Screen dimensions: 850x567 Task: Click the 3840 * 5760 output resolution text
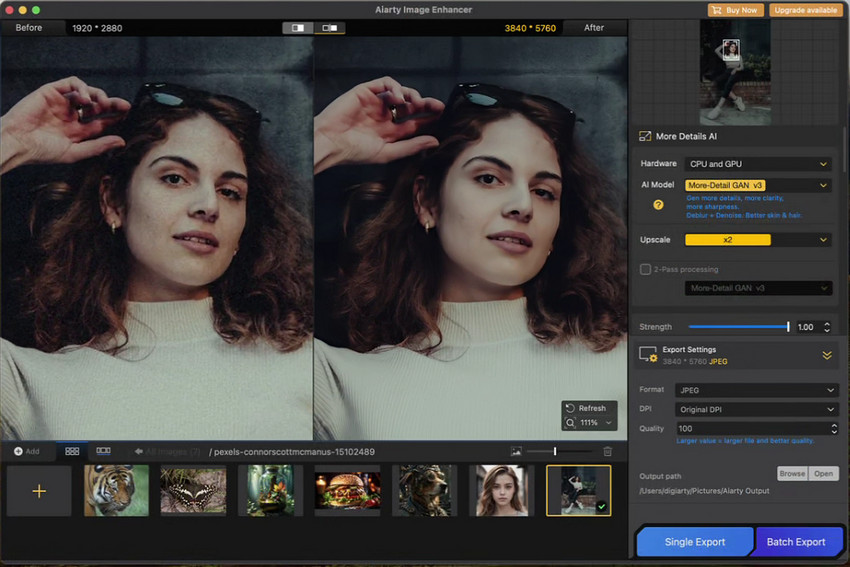(x=530, y=28)
